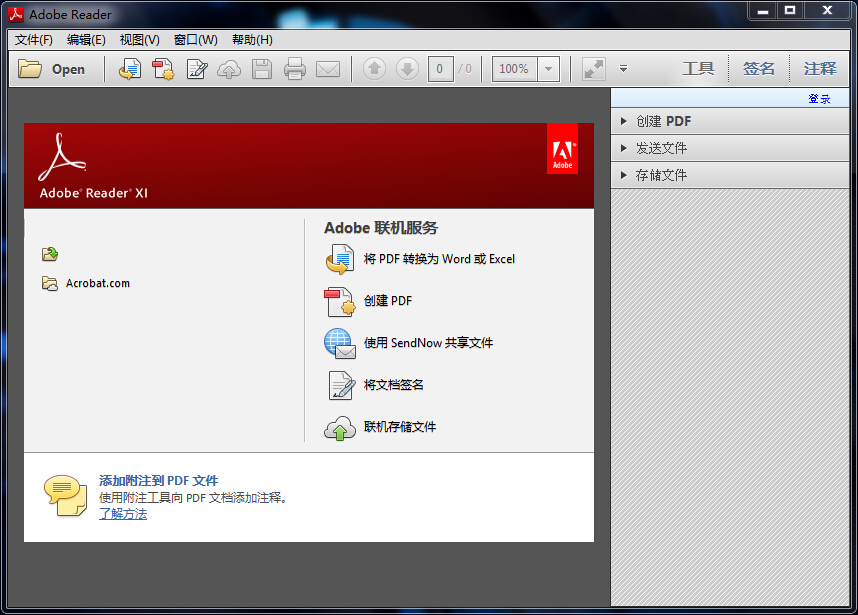Click 将 PDF 转换为 Word 或 Excel text
This screenshot has height=615, width=858.
click(439, 259)
